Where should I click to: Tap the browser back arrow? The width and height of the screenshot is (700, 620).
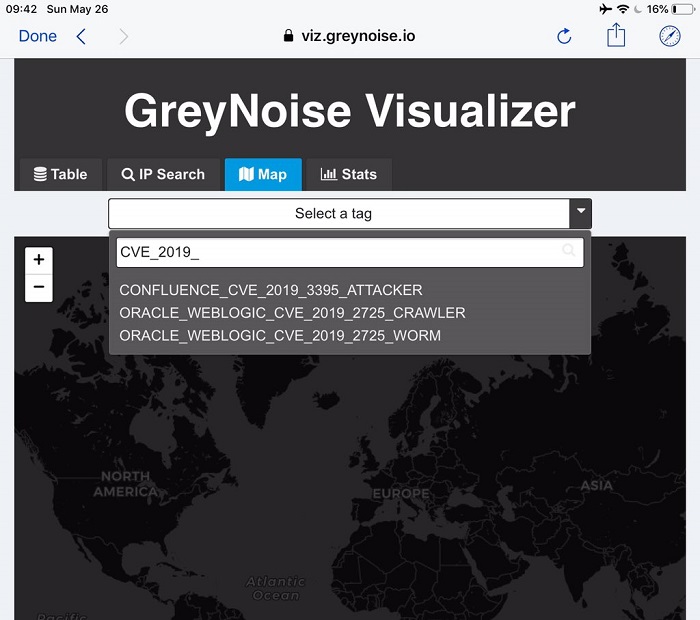click(x=81, y=36)
